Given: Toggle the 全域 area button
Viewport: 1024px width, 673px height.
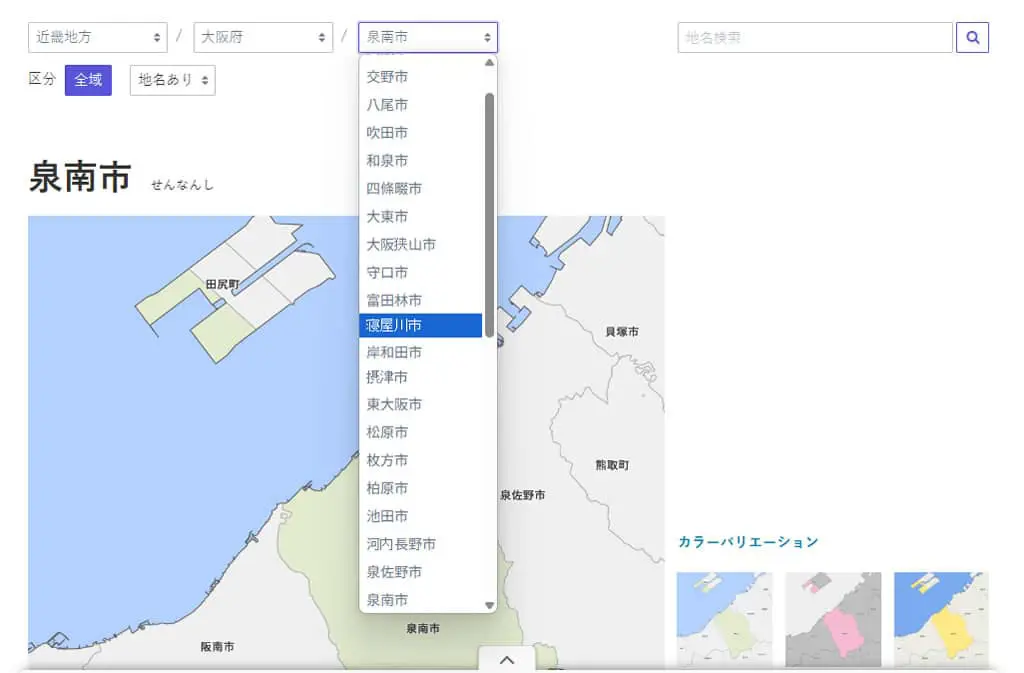Looking at the screenshot, I should (x=88, y=80).
